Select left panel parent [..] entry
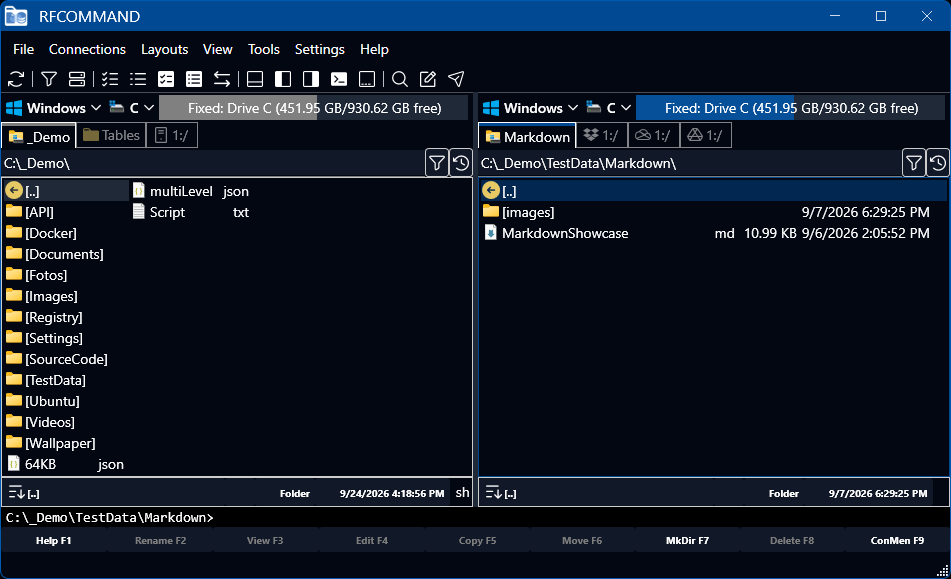Image resolution: width=951 pixels, height=579 pixels. click(66, 191)
